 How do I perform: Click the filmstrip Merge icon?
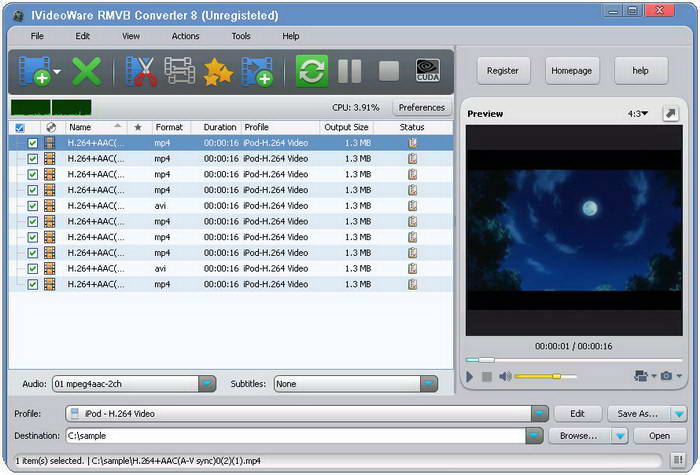(x=180, y=71)
